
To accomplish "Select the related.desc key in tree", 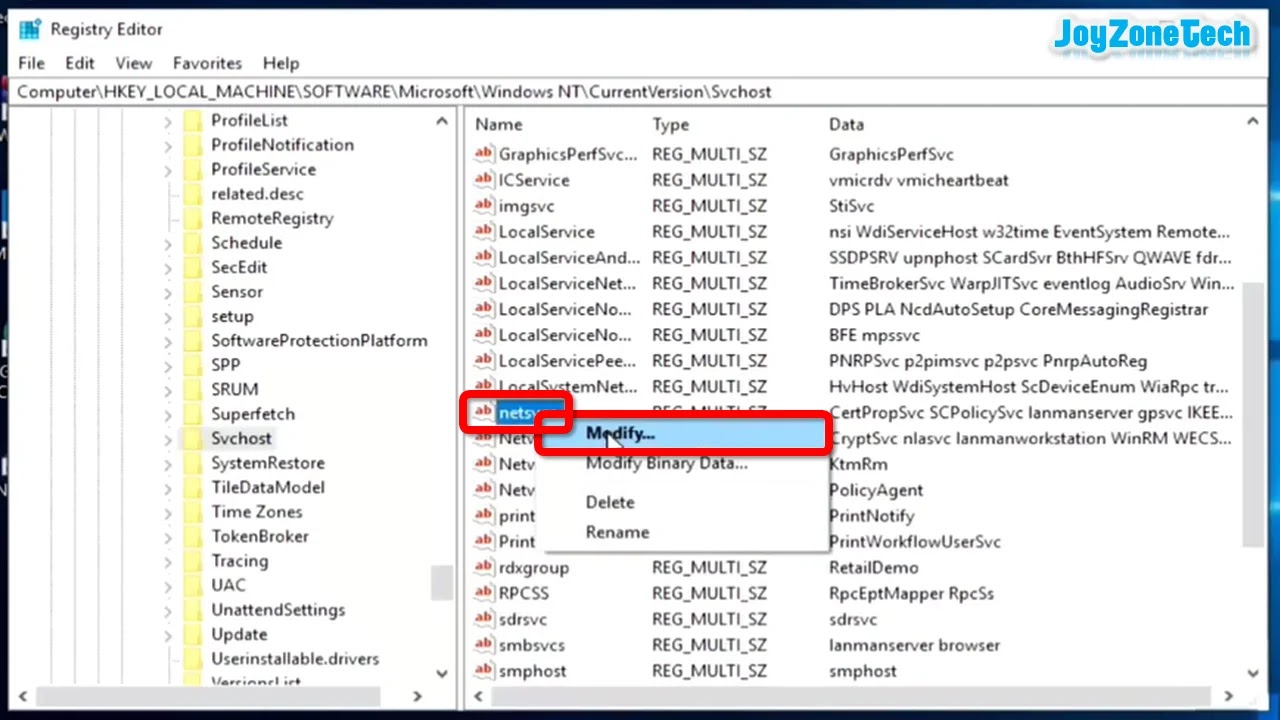I will pos(257,194).
